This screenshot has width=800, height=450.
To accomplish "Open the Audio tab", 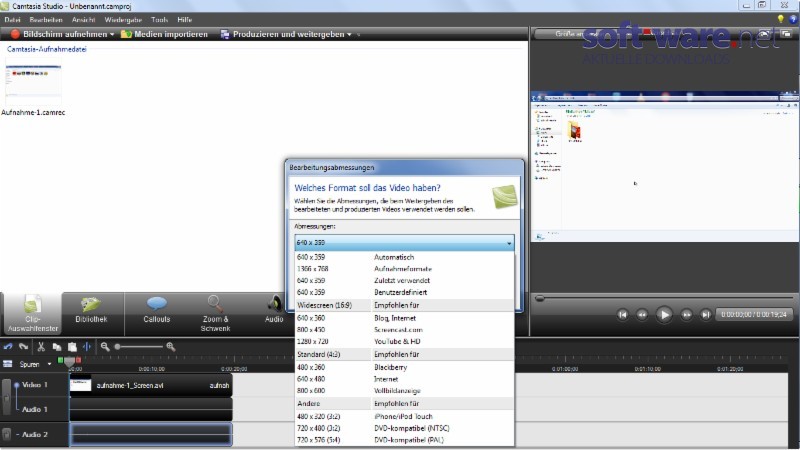I will pos(274,311).
